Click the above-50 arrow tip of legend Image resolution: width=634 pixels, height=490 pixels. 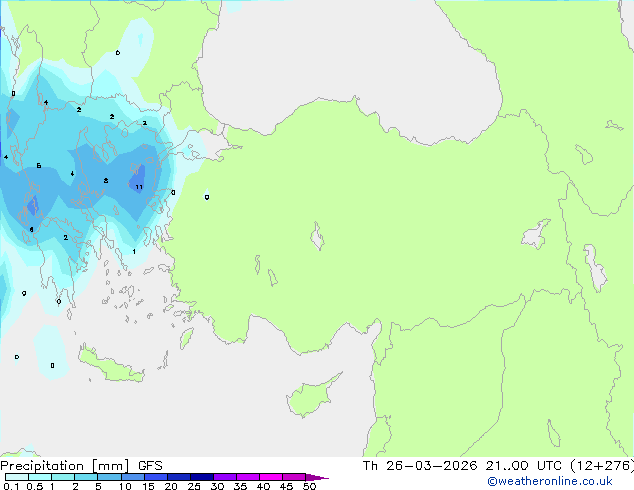pos(317,477)
